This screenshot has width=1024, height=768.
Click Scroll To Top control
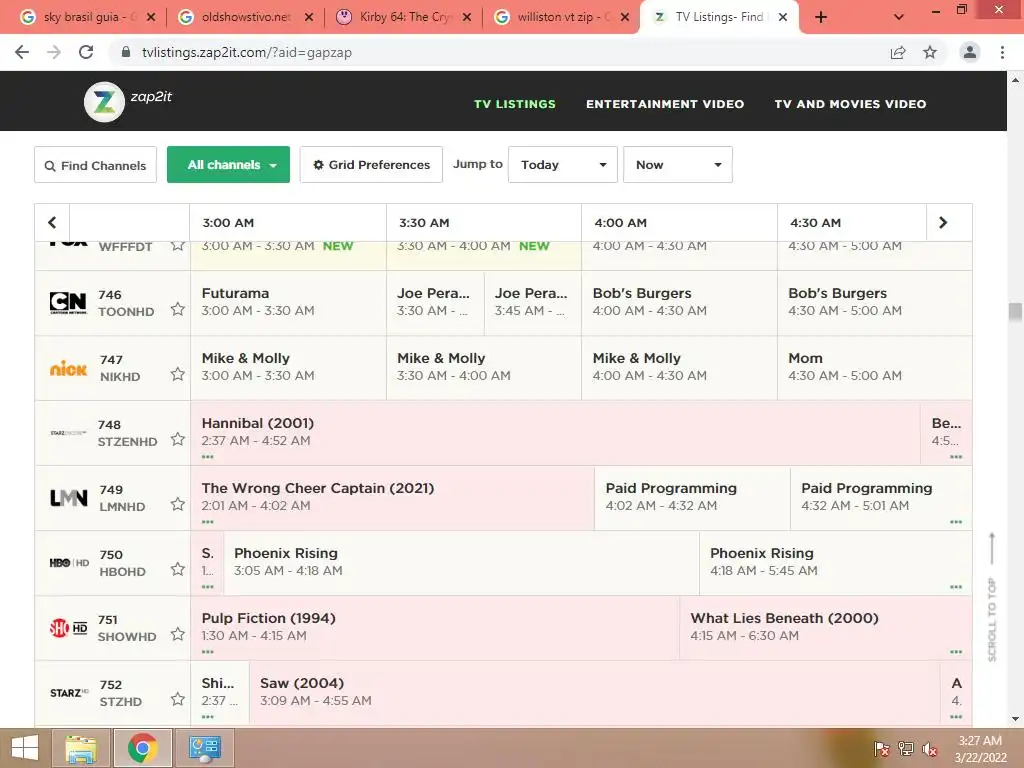coord(992,597)
